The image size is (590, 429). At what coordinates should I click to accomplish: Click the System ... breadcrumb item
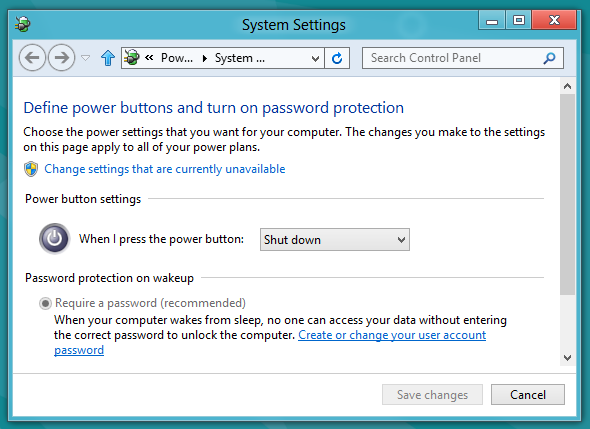240,58
